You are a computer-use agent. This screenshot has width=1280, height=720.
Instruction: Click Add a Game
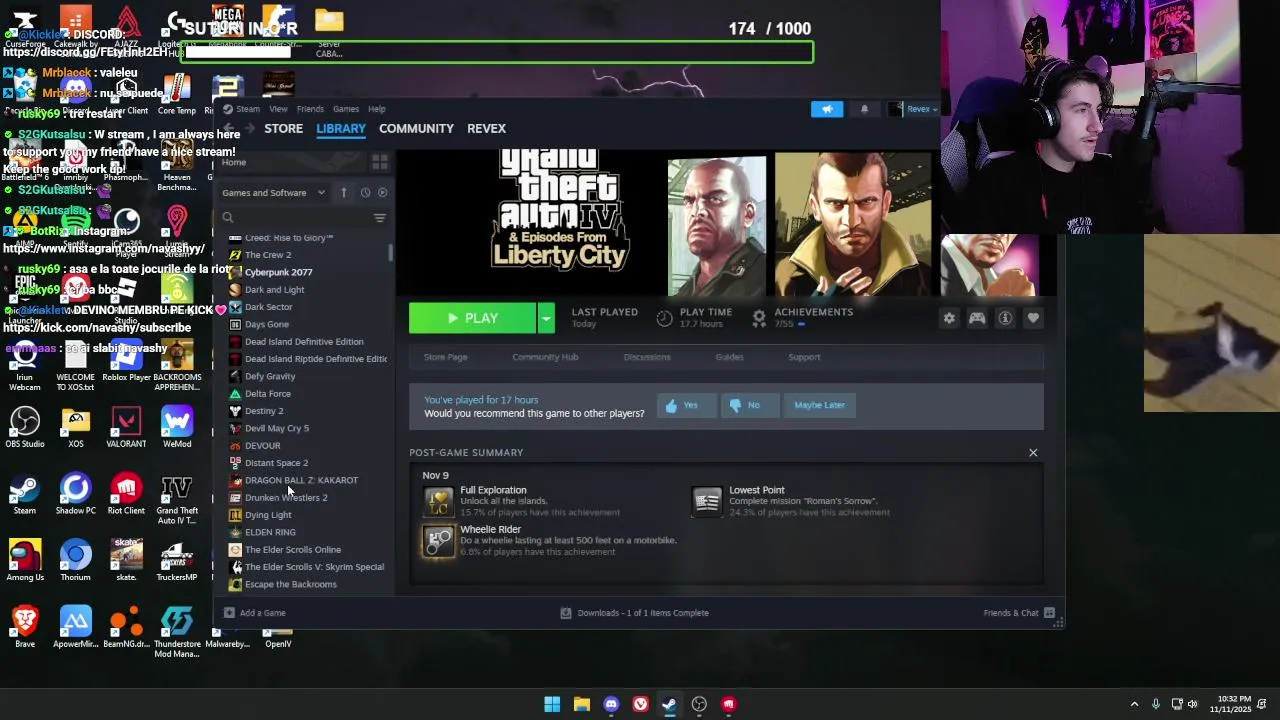(x=255, y=613)
